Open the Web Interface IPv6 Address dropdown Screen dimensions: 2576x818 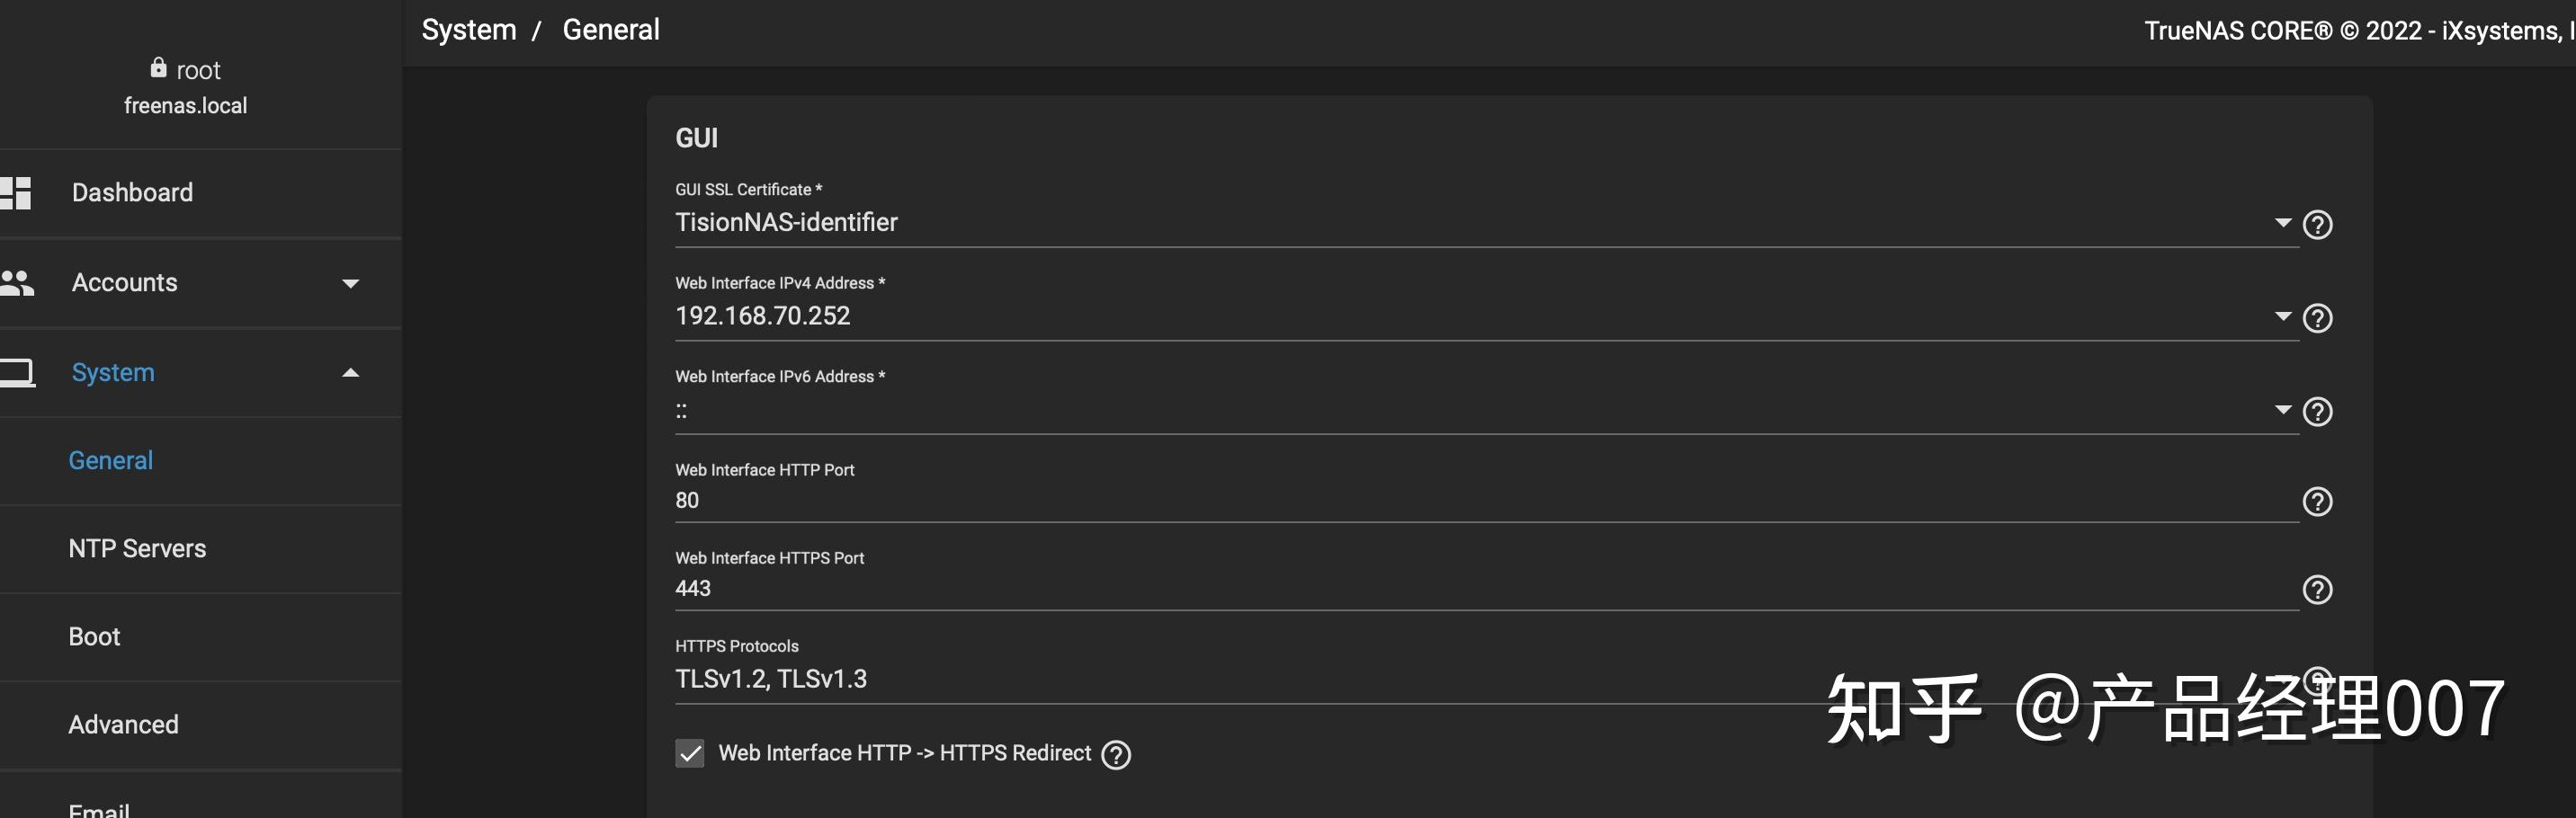[x=2283, y=410]
